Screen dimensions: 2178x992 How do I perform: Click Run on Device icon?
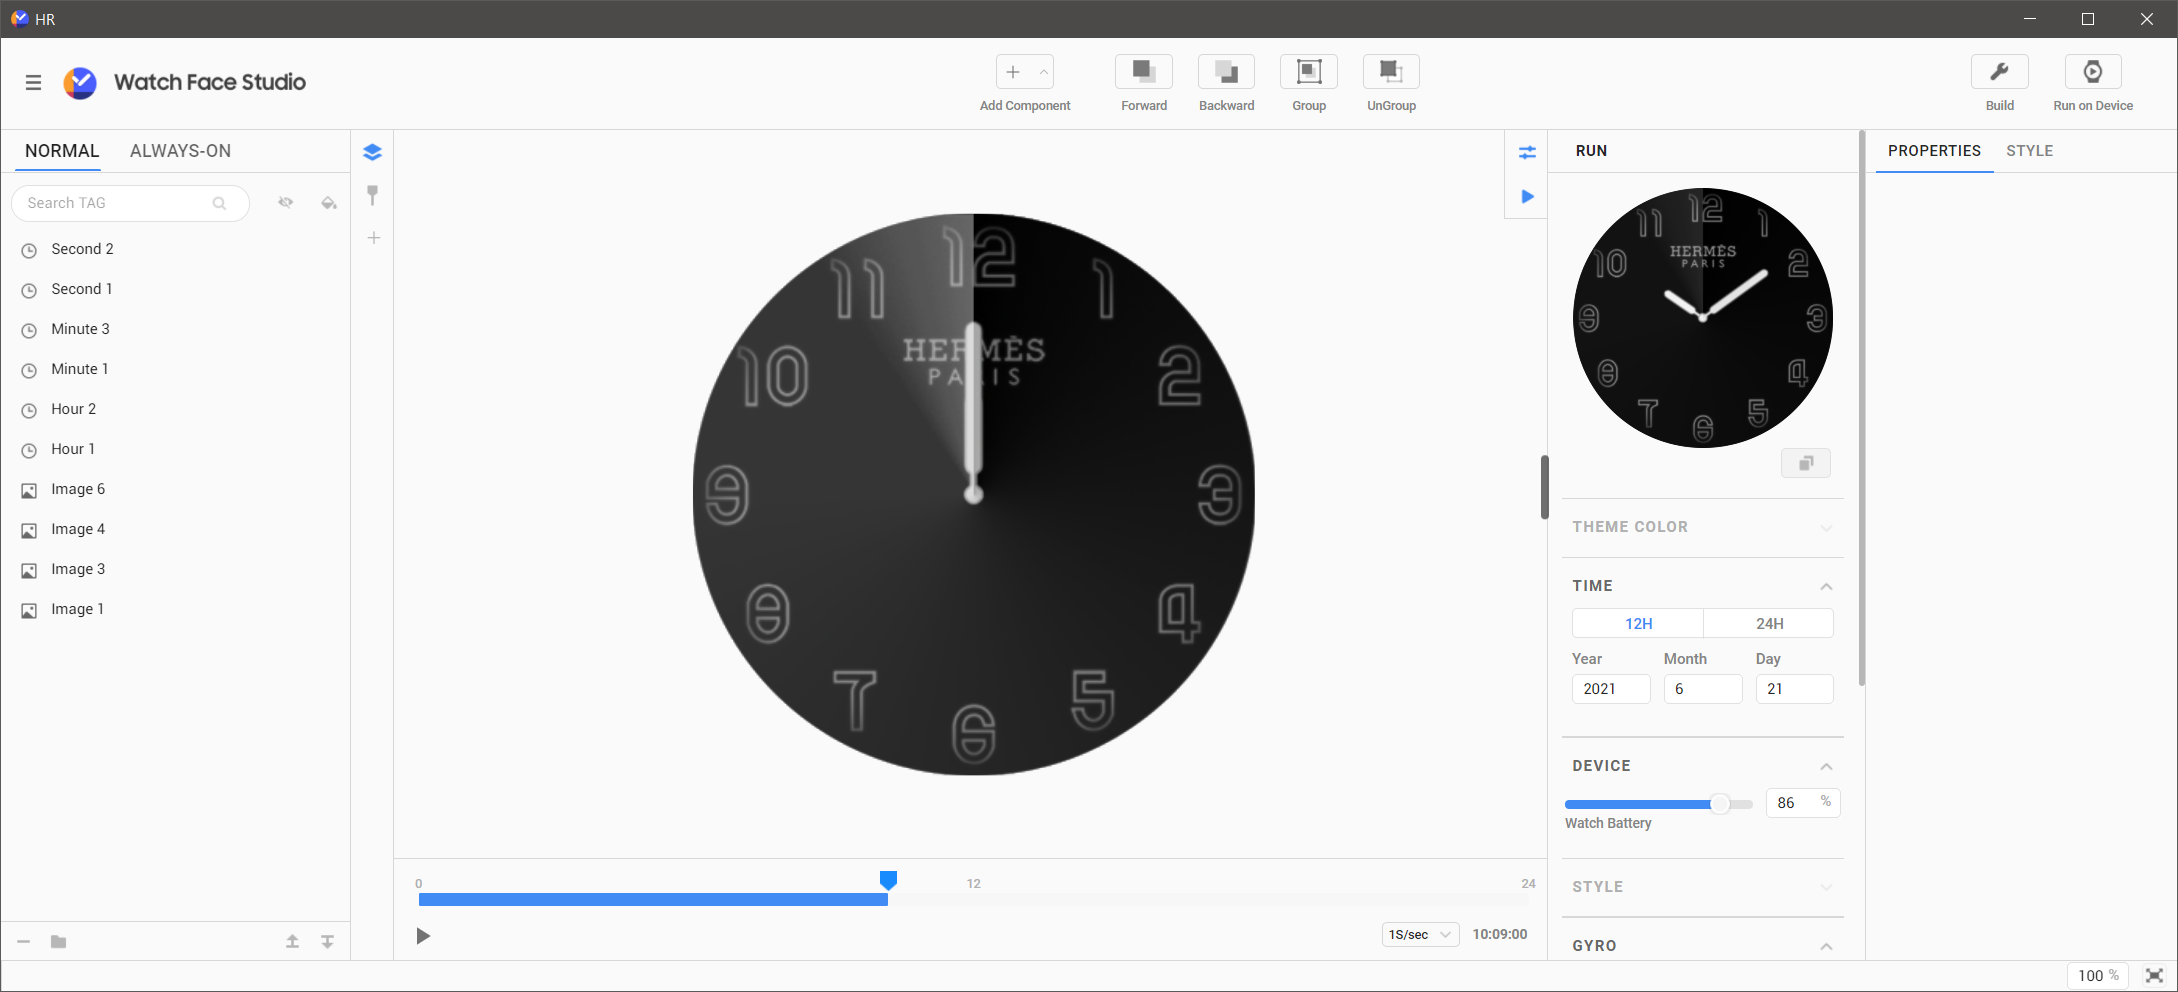[x=2093, y=72]
